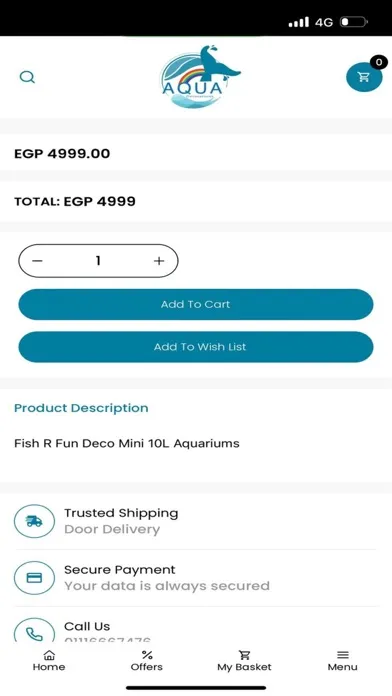This screenshot has width=392, height=696.
Task: Open the shopping cart icon in header
Action: 364,77
